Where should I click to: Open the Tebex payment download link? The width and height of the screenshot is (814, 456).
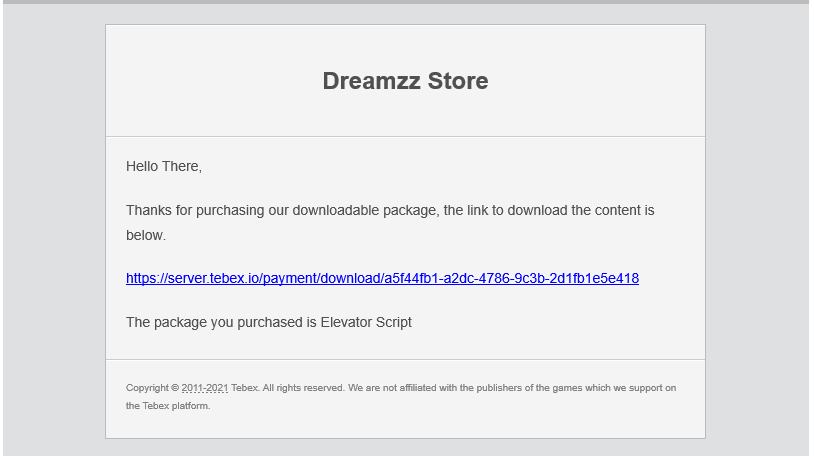pyautogui.click(x=382, y=278)
